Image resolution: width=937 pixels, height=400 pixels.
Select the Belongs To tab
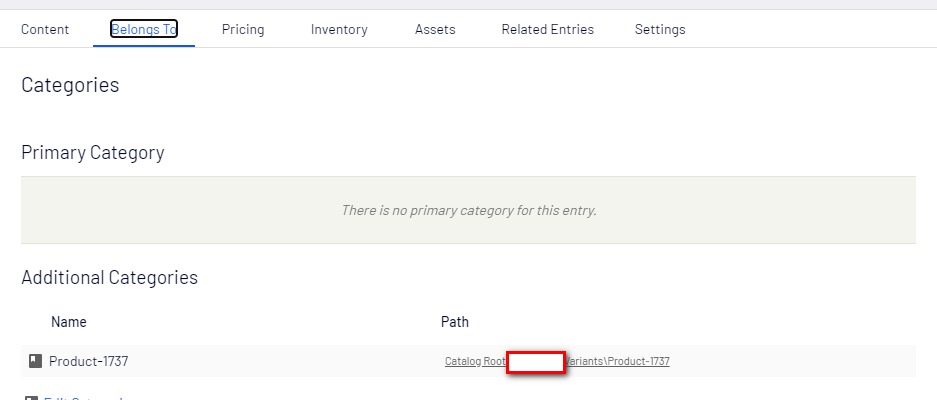[144, 29]
